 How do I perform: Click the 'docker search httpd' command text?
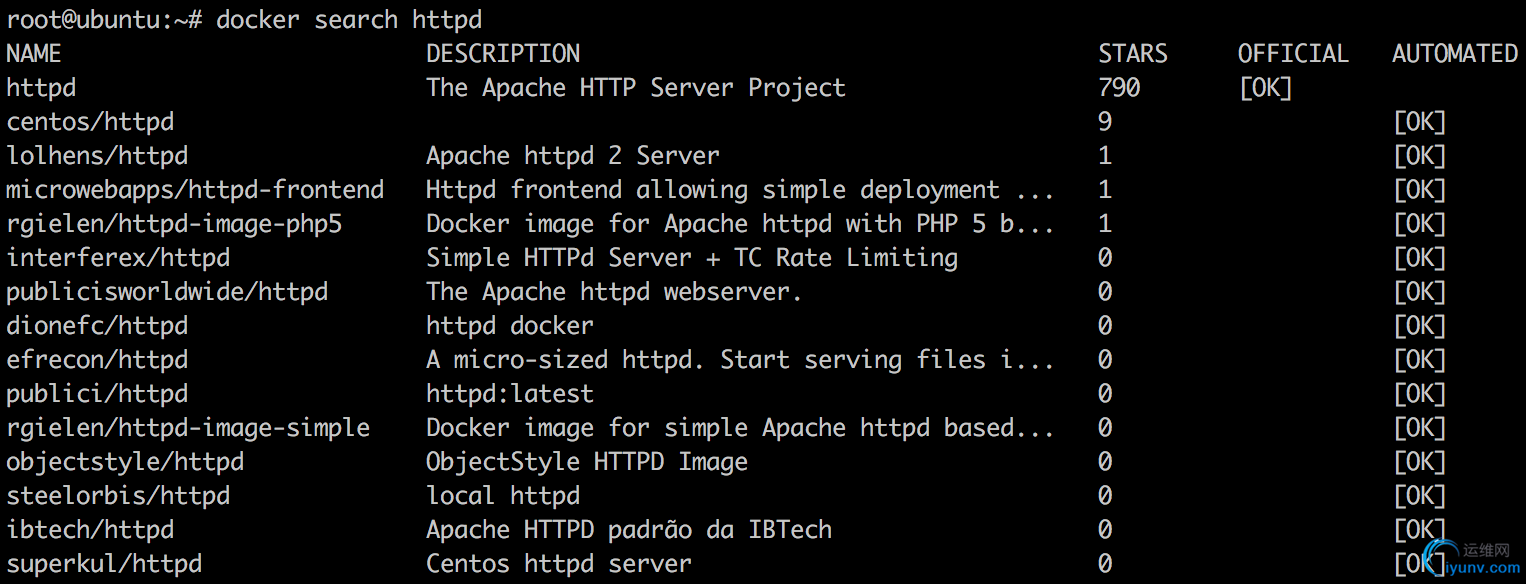click(349, 20)
